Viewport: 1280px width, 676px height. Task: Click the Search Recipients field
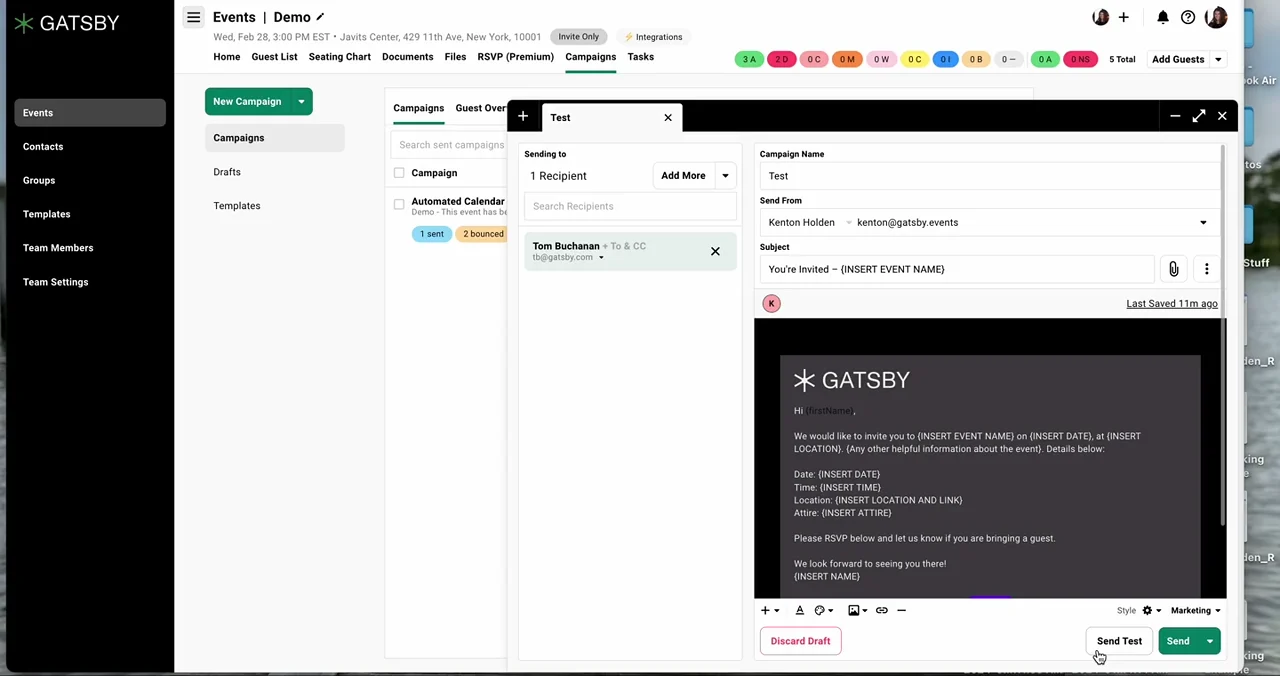coord(630,206)
